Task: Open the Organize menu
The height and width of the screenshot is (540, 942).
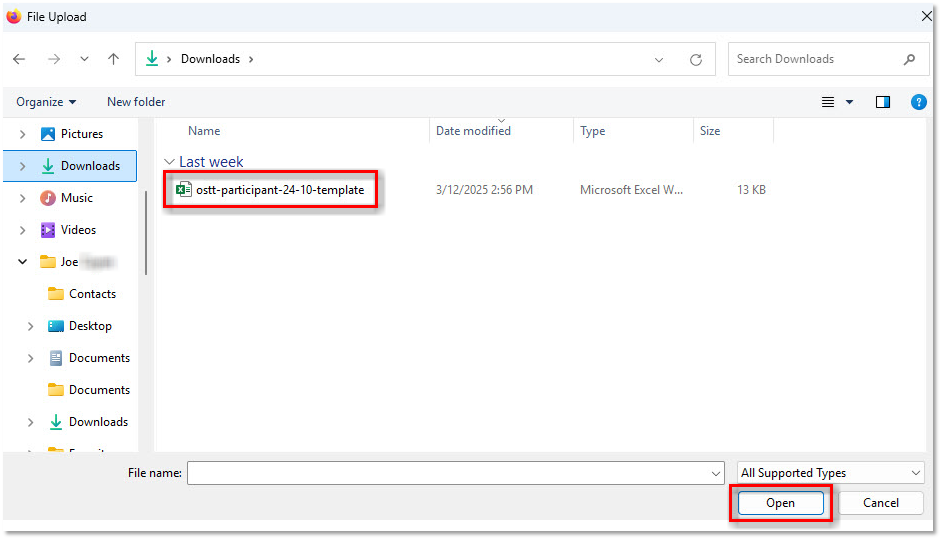Action: (46, 102)
